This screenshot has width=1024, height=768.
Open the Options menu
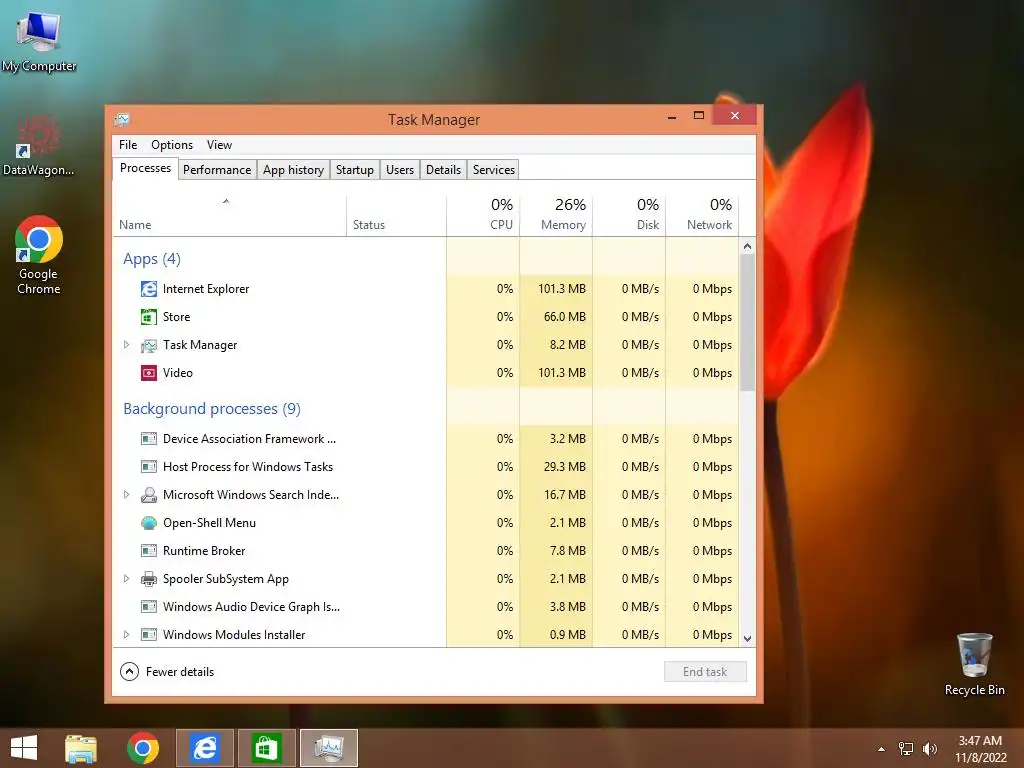click(172, 145)
